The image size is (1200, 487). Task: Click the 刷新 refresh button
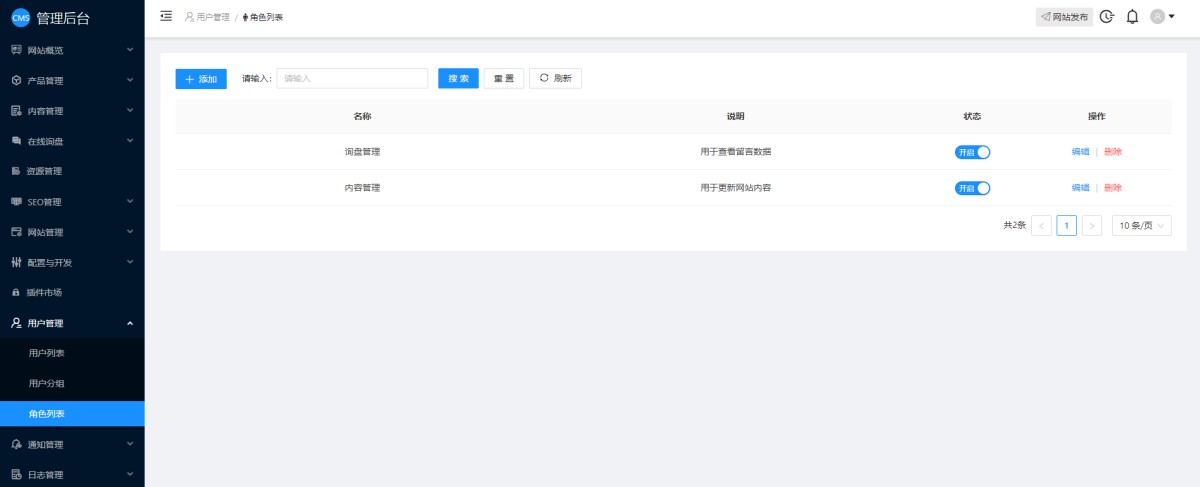(555, 79)
